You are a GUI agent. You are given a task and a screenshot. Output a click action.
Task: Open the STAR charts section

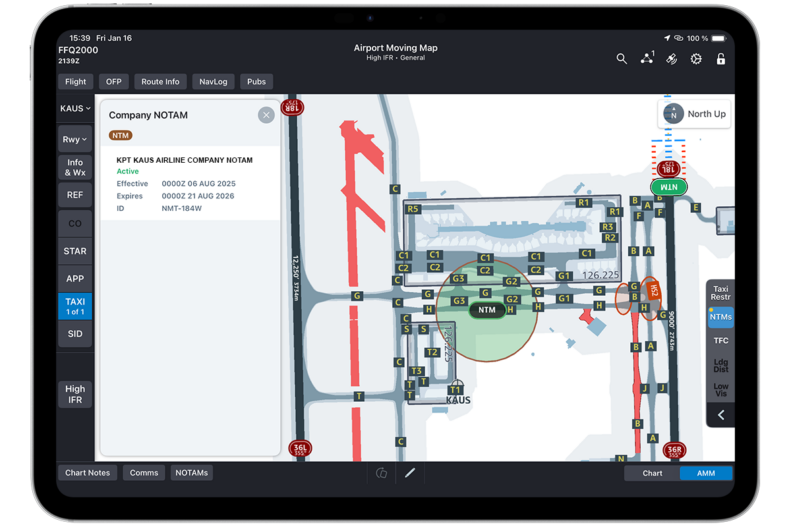point(75,251)
